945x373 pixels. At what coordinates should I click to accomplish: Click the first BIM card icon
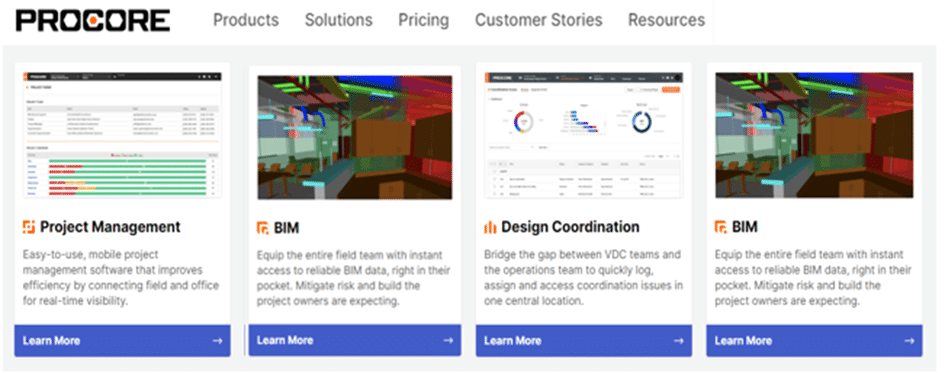(x=263, y=227)
